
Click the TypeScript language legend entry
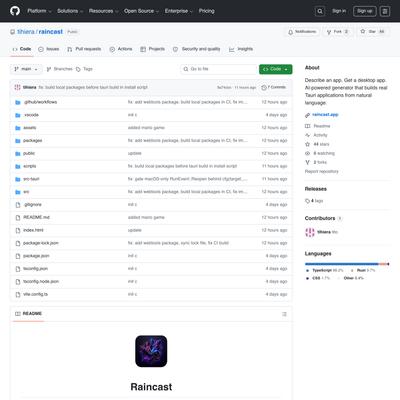pos(324,270)
